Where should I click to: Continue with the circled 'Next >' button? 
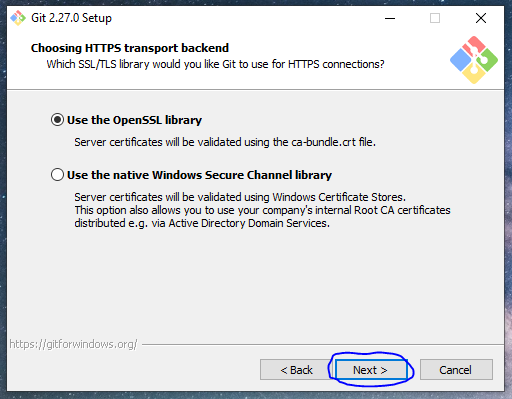pos(371,370)
